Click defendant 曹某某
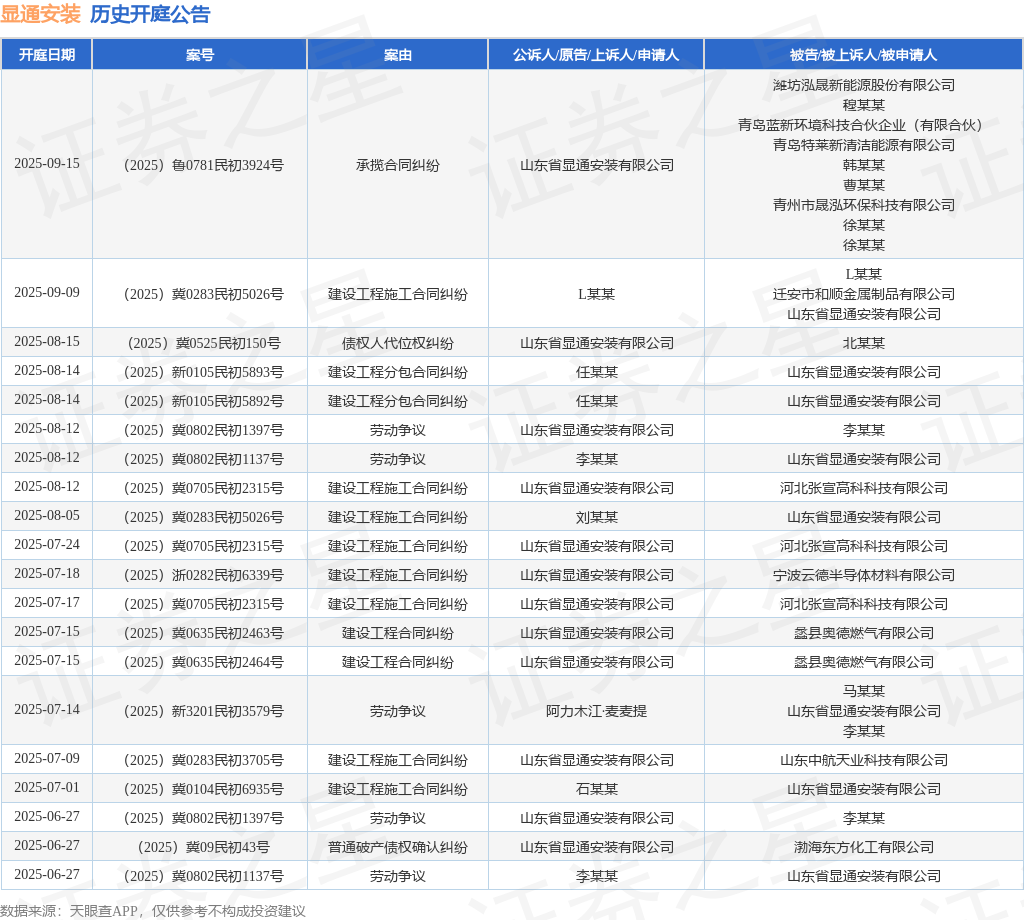 (x=863, y=185)
